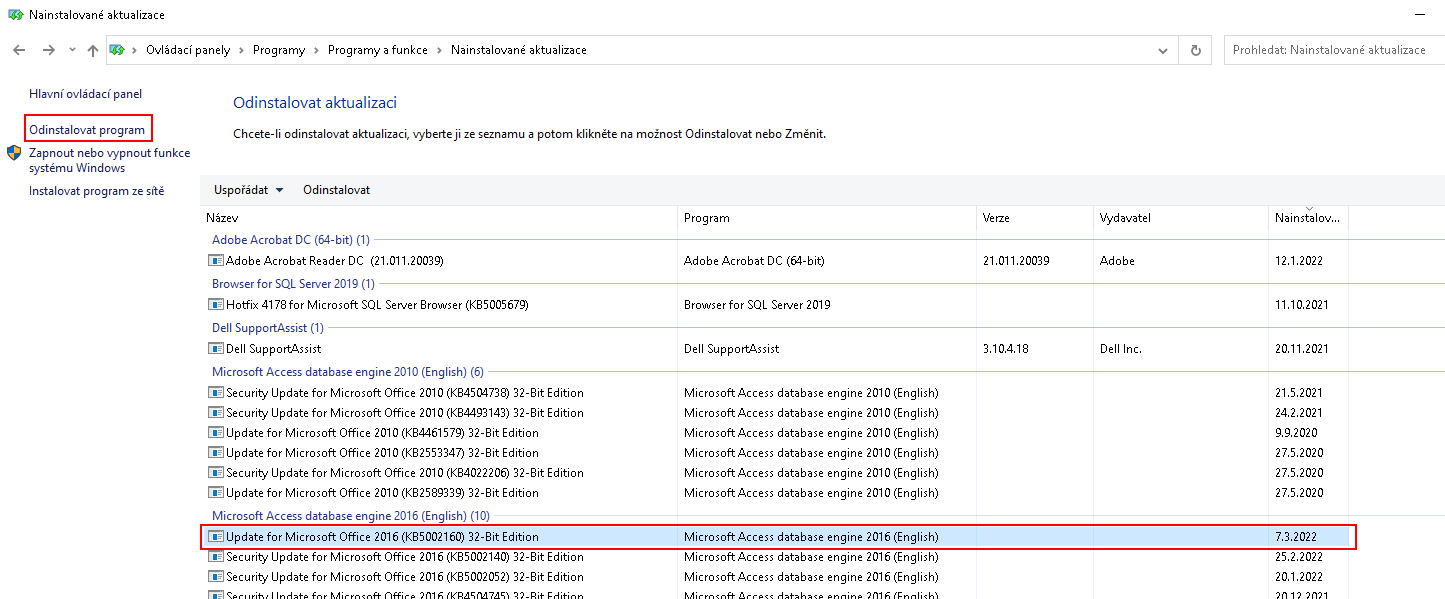Viewport: 1445px width, 599px height.
Task: Select the Dell SupportAssist update name
Action: click(x=274, y=349)
